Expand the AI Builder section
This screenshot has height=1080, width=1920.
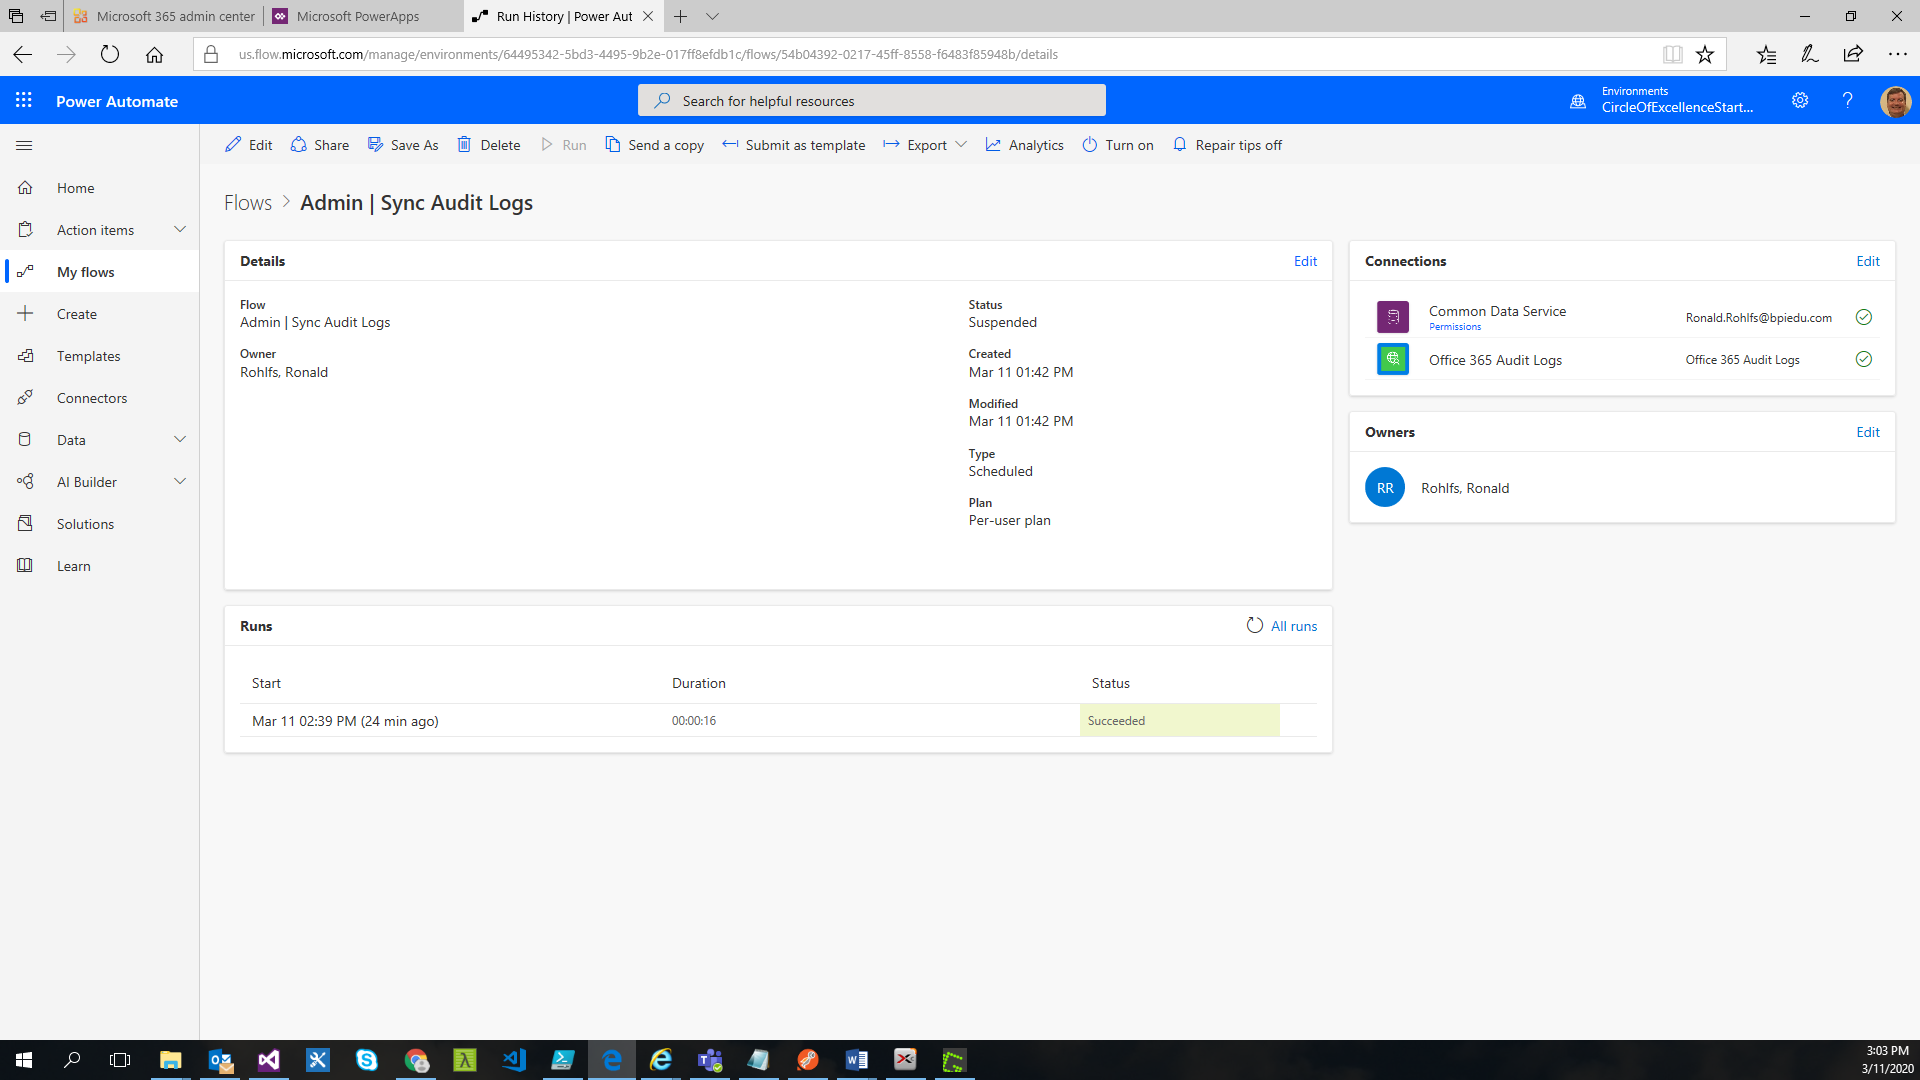click(180, 481)
